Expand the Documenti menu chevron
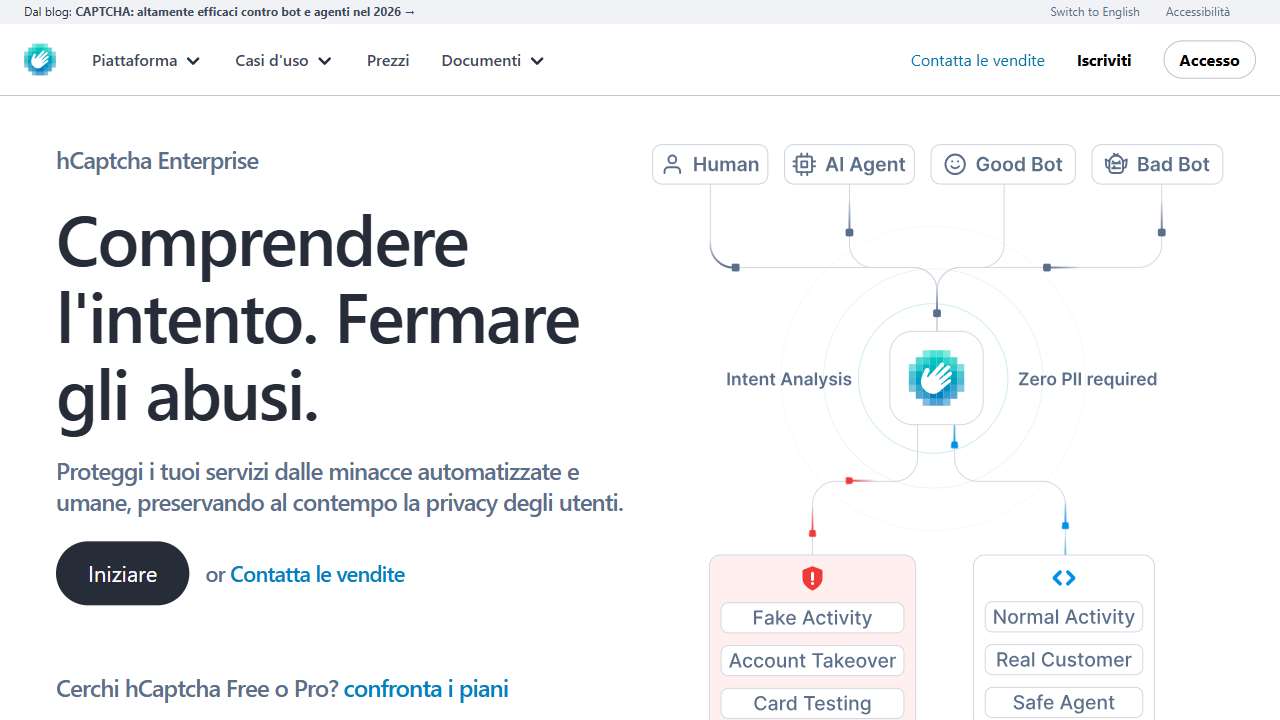 pyautogui.click(x=537, y=61)
